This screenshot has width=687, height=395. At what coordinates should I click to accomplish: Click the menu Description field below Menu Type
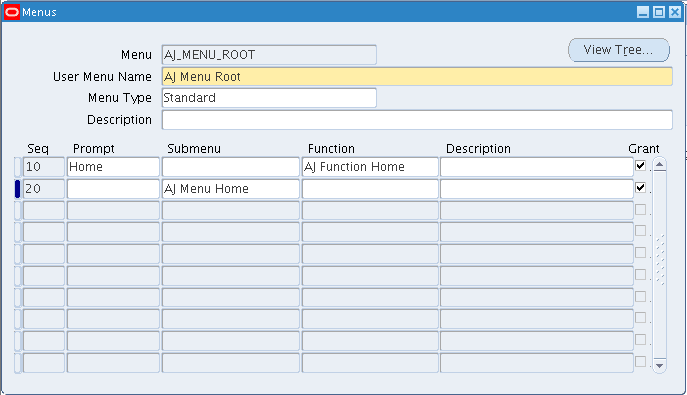pos(417,120)
